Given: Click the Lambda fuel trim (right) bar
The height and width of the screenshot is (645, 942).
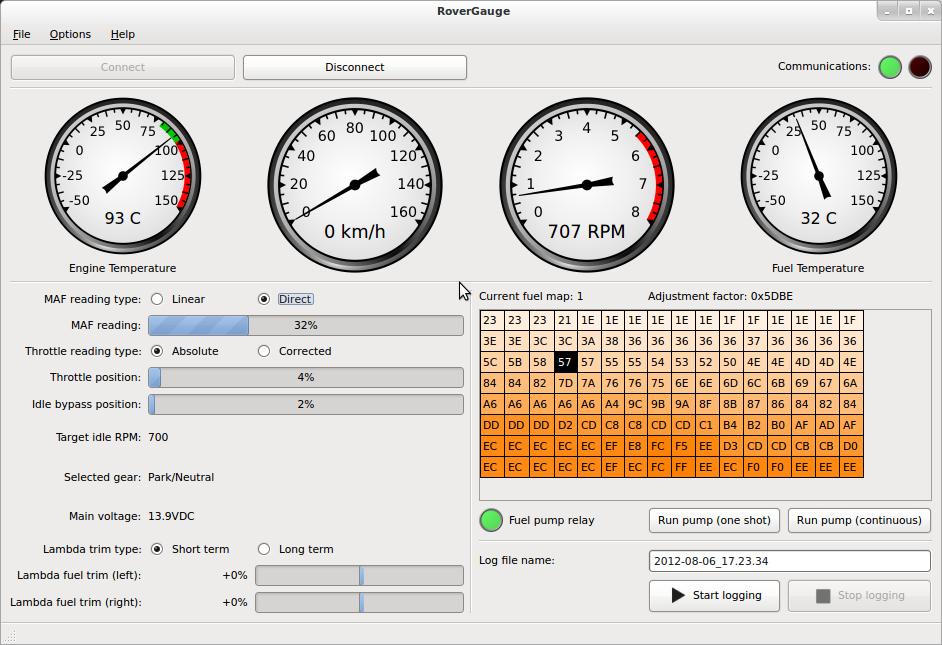Looking at the screenshot, I should [359, 602].
